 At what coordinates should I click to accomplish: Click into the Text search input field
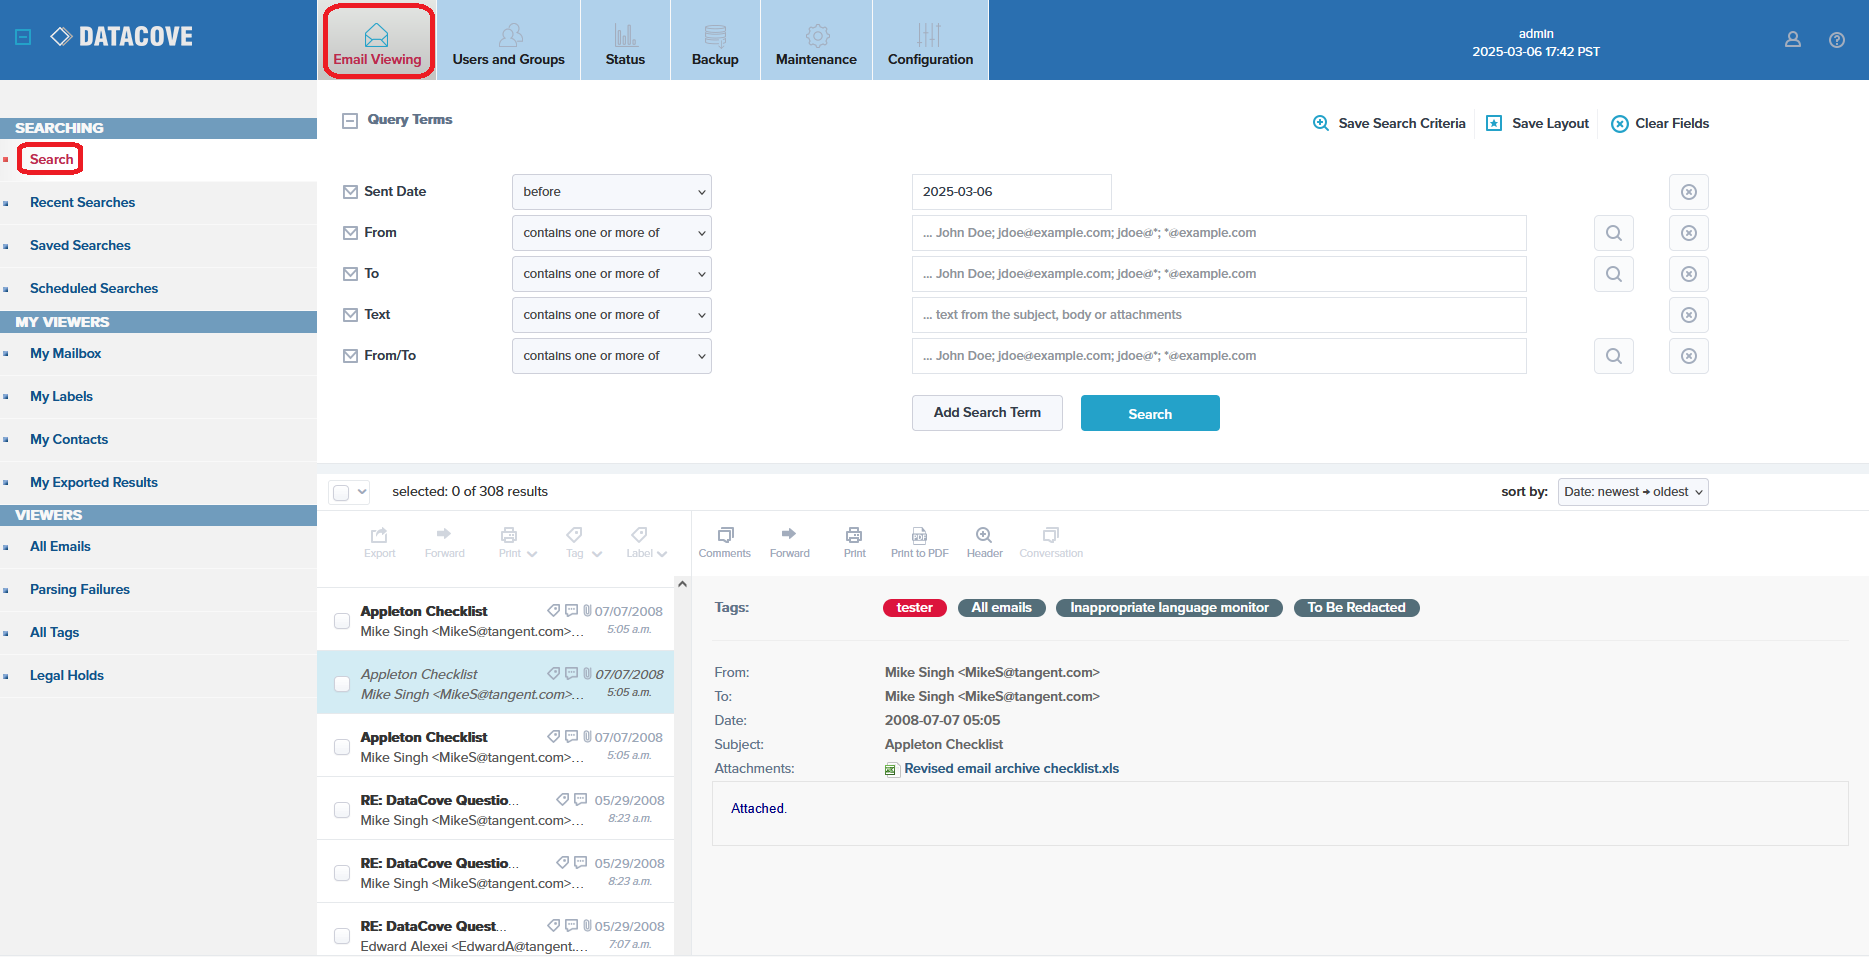1219,315
